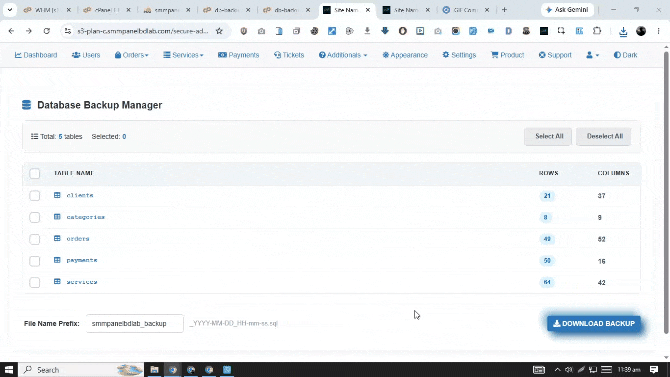The width and height of the screenshot is (670, 377).
Task: Click the shield extension icon
Action: [244, 31]
